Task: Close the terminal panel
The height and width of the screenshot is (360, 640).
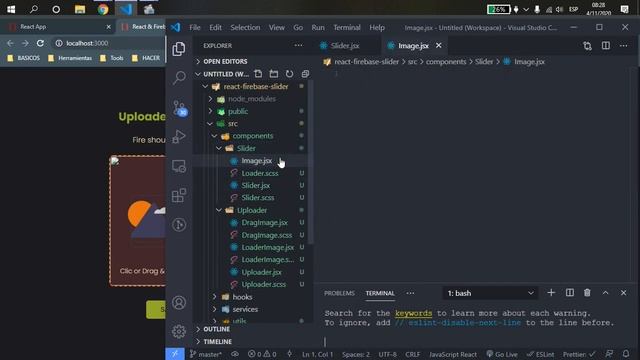Action: point(623,293)
